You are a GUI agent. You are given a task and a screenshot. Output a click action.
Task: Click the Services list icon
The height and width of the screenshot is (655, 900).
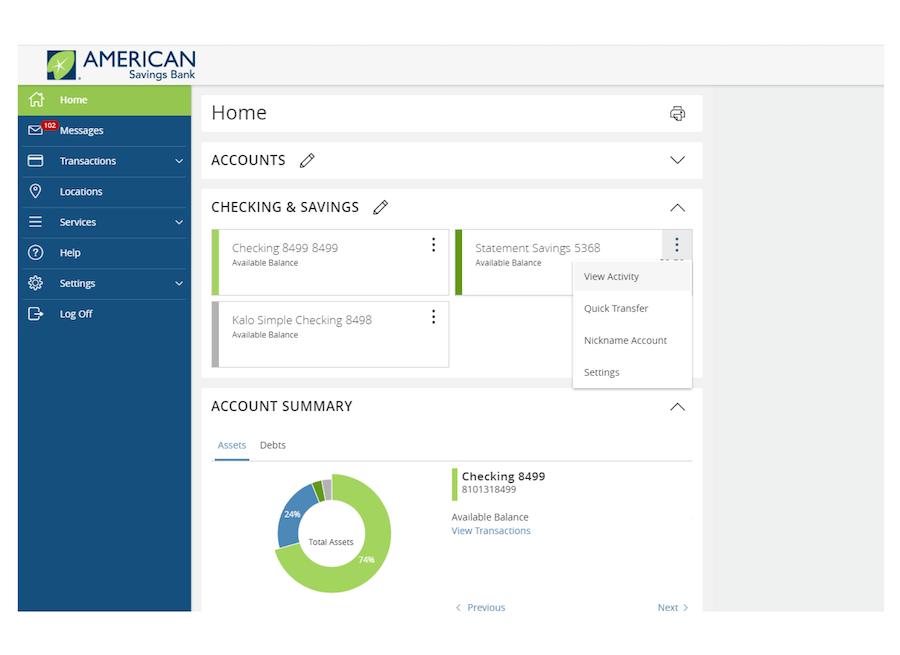35,222
